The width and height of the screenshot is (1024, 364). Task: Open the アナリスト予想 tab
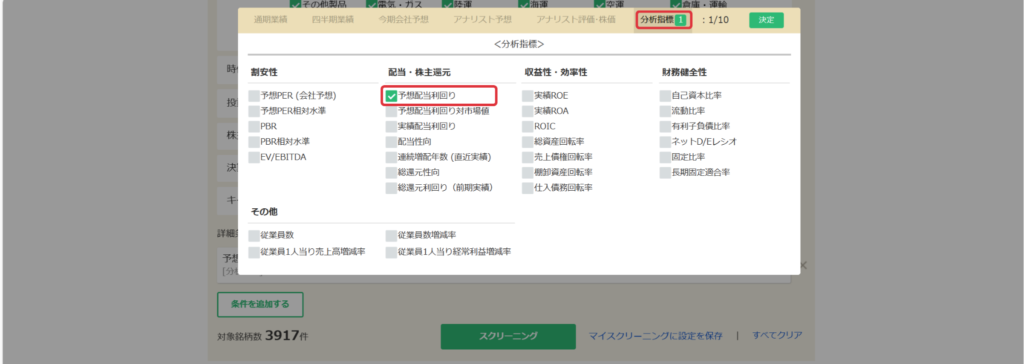[x=482, y=20]
